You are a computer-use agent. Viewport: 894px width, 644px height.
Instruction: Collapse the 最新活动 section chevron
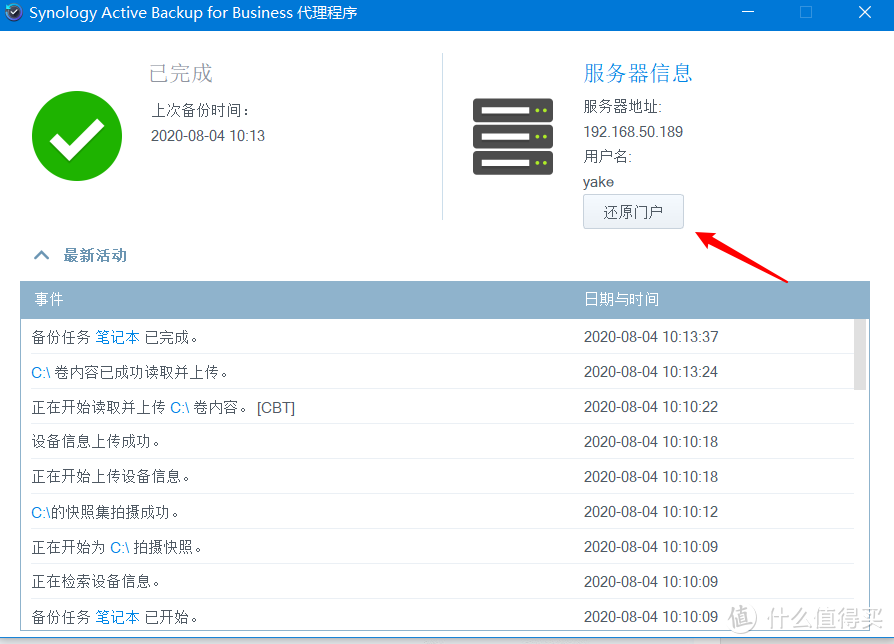tap(42, 255)
